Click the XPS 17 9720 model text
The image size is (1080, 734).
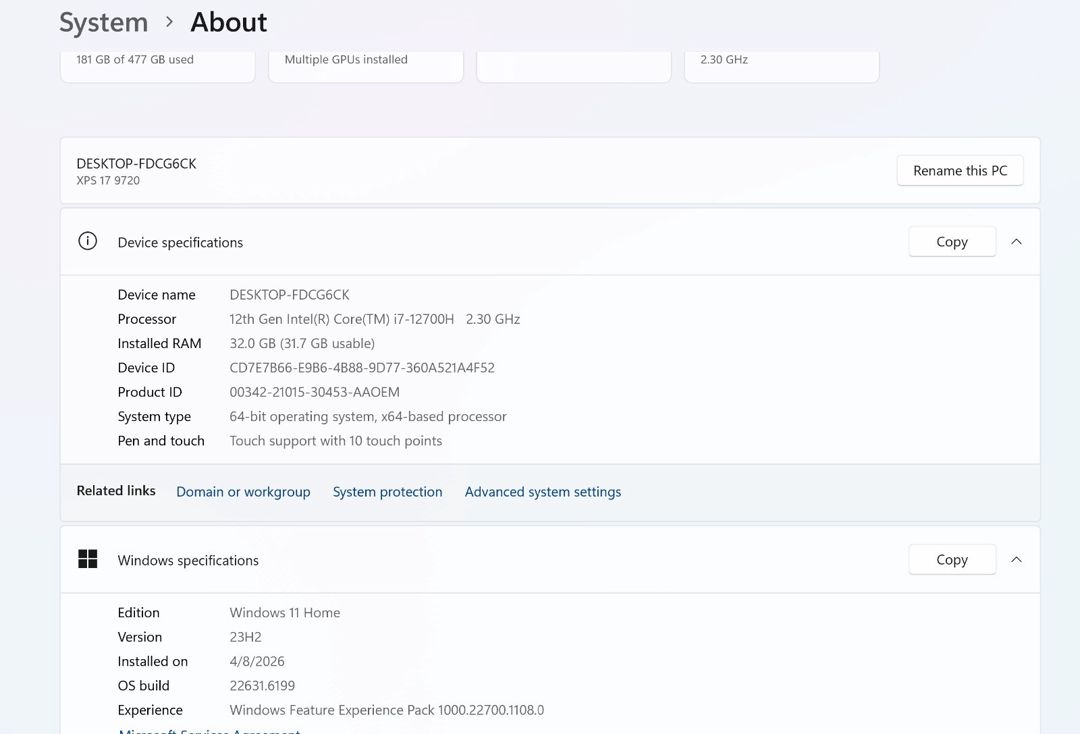(108, 180)
